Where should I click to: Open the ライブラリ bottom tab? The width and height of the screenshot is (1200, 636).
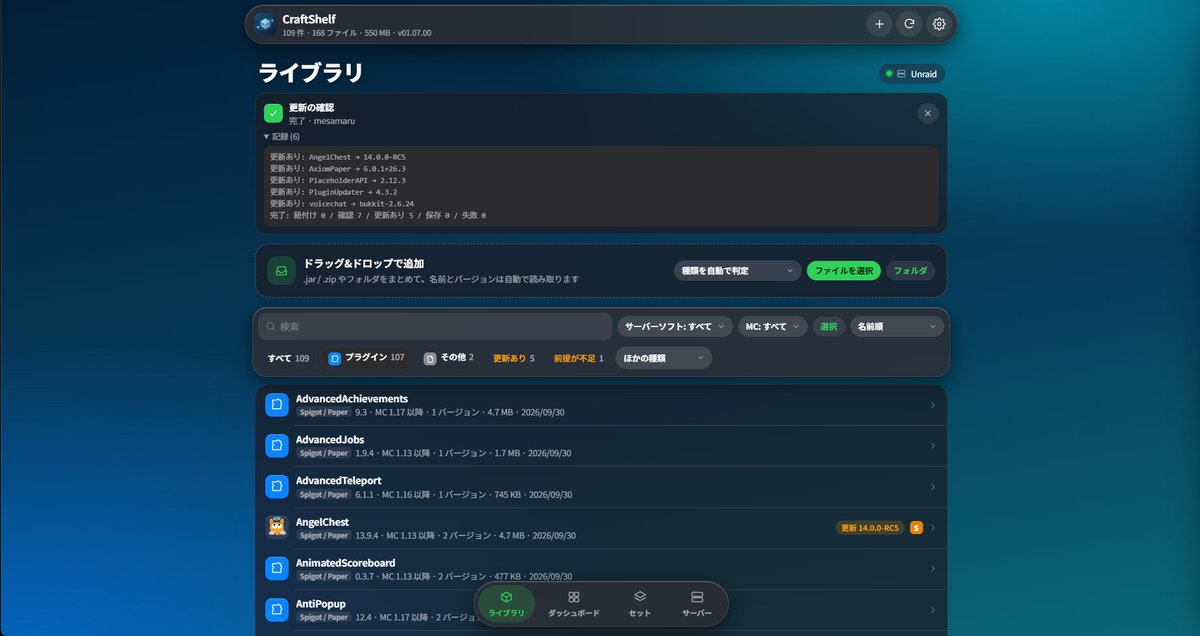click(x=506, y=603)
